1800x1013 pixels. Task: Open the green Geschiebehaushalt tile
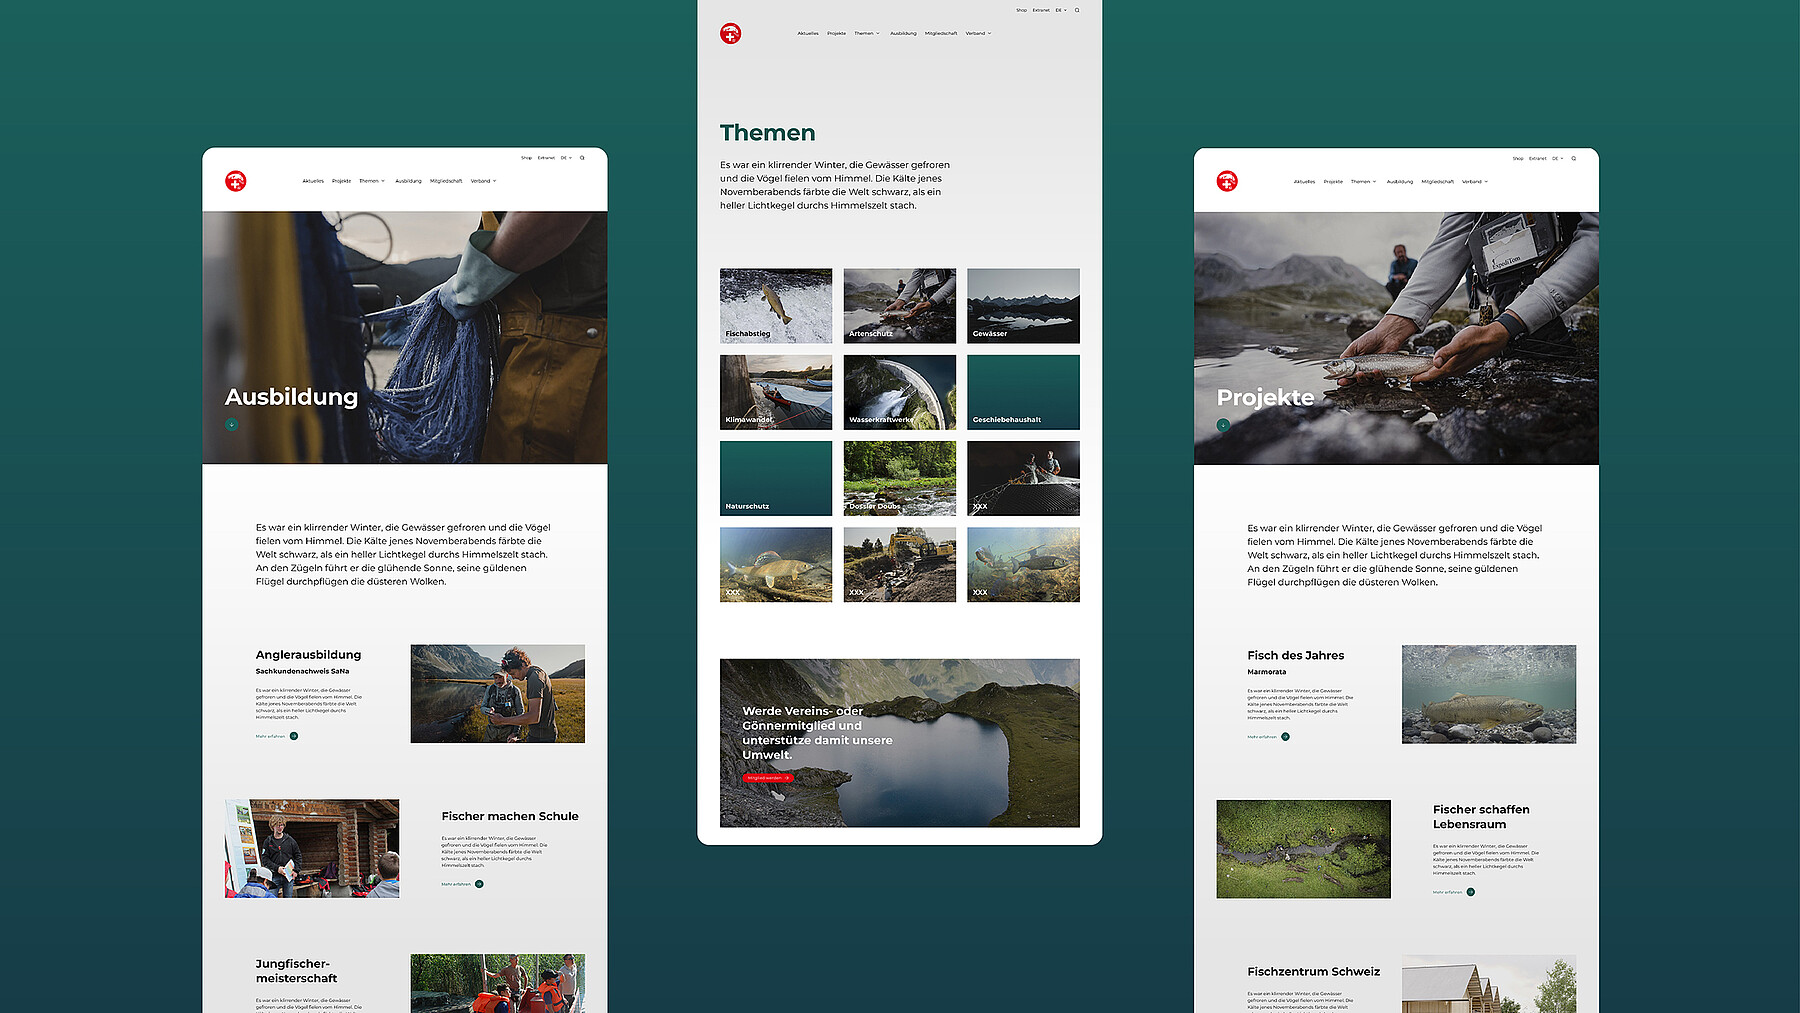click(x=1023, y=392)
